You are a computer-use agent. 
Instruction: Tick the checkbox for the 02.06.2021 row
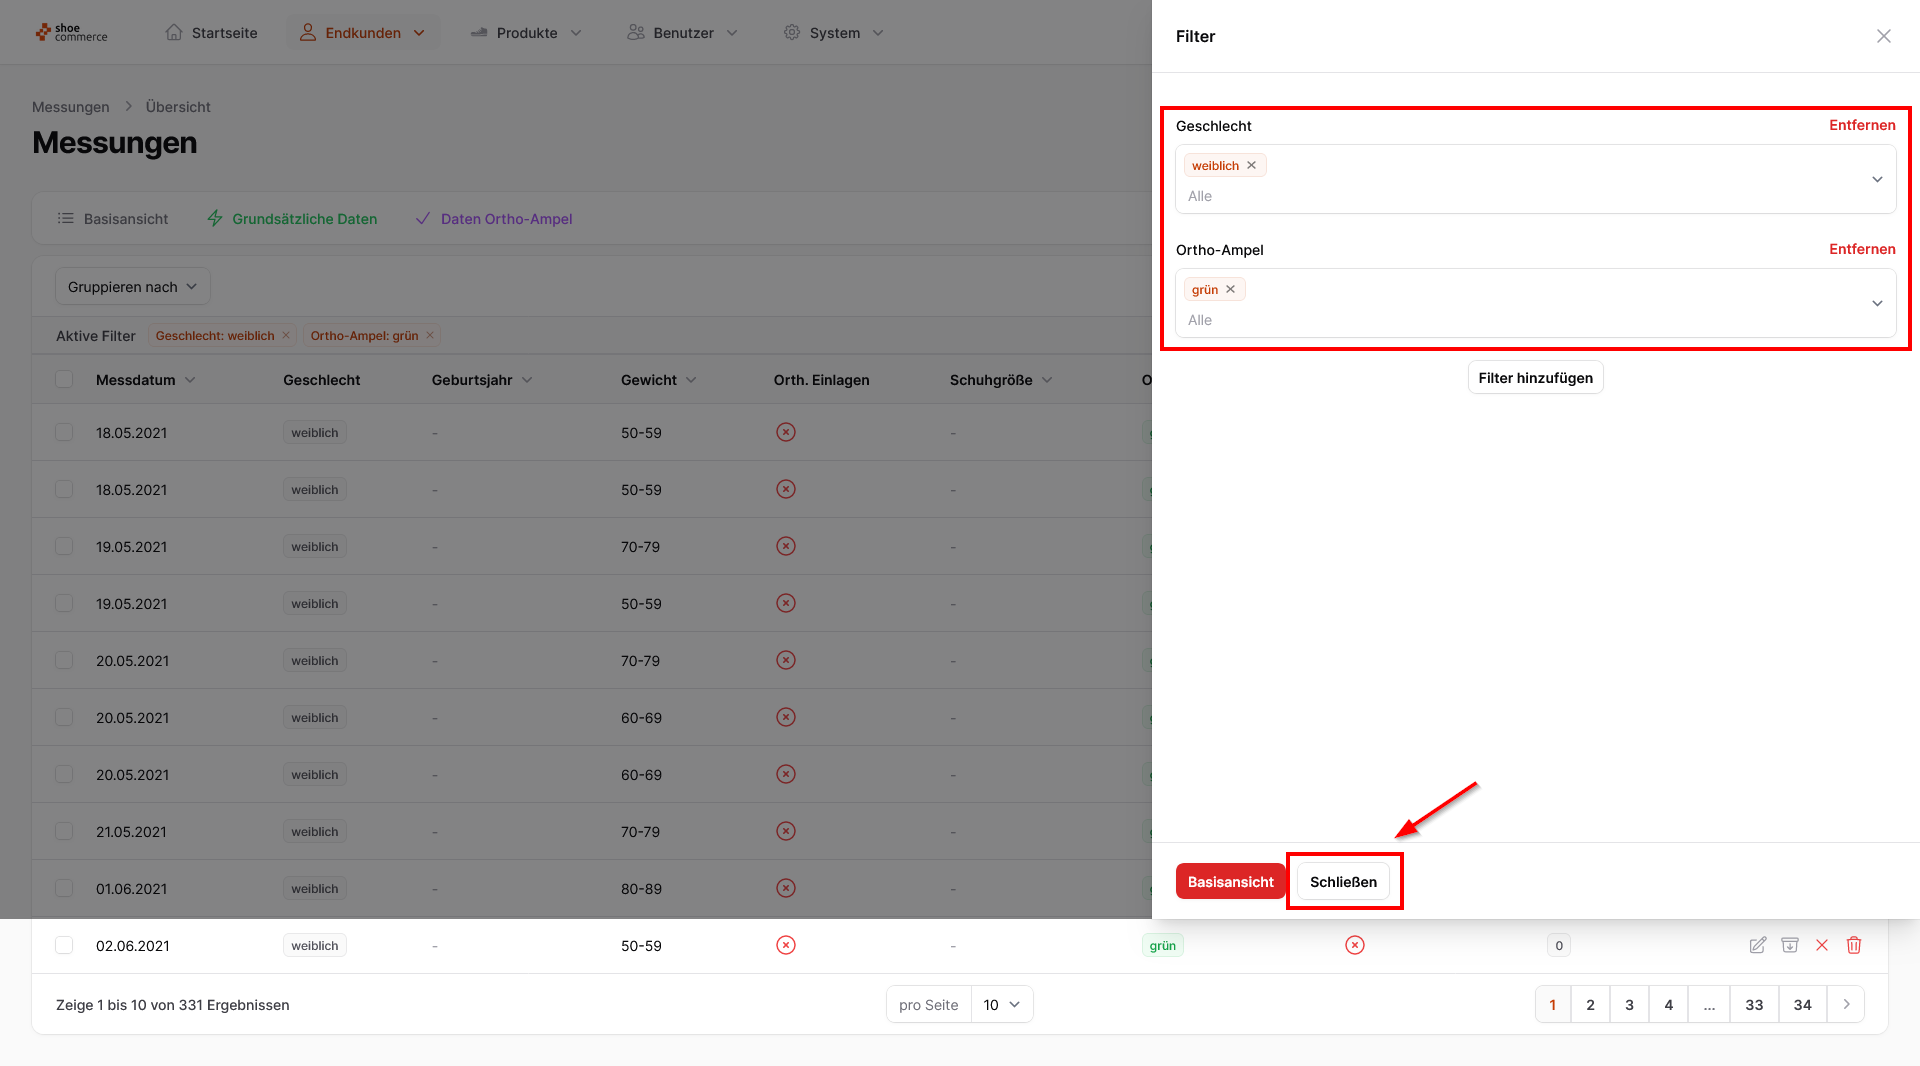[64, 945]
